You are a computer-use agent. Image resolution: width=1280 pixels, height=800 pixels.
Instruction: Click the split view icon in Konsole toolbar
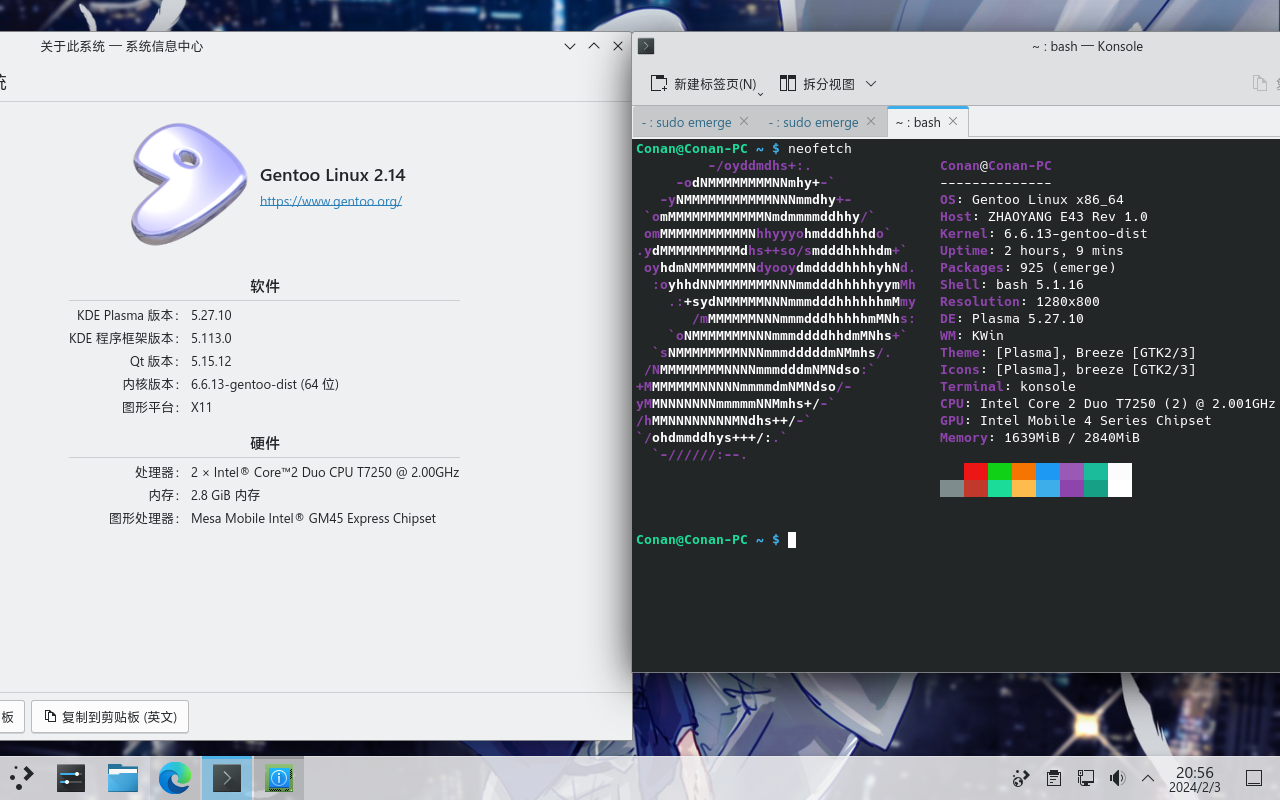coord(788,84)
